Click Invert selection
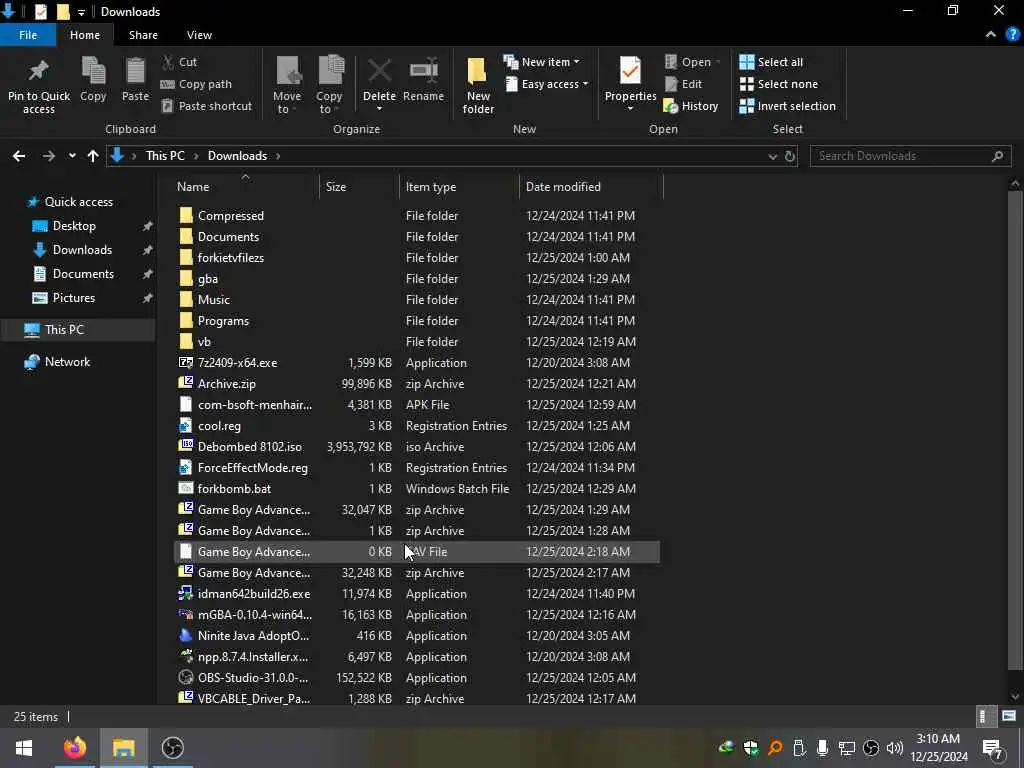 tap(788, 106)
